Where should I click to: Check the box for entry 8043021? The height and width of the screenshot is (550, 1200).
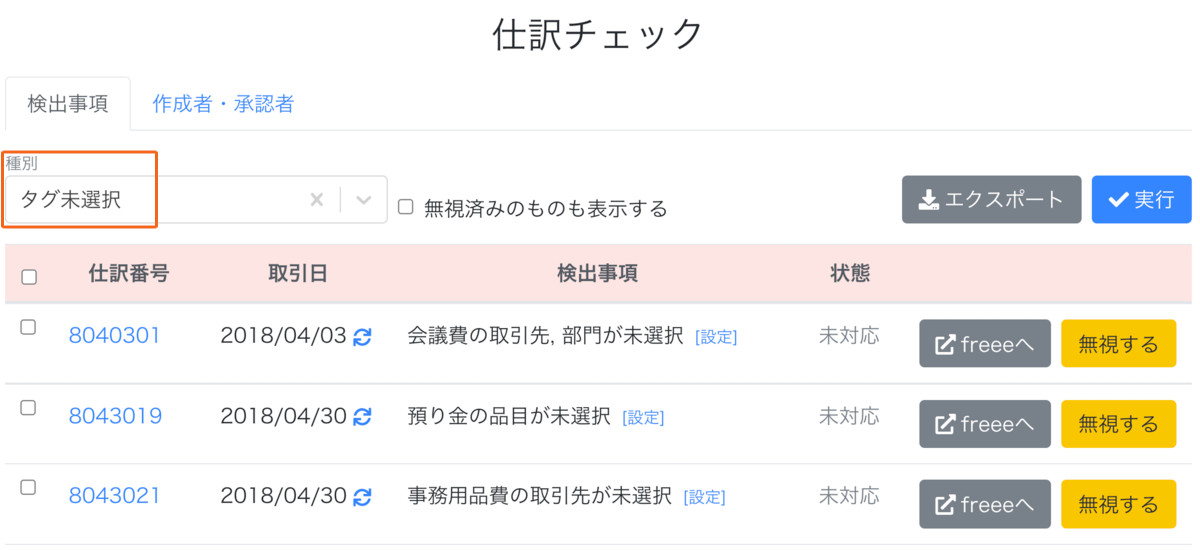point(28,487)
